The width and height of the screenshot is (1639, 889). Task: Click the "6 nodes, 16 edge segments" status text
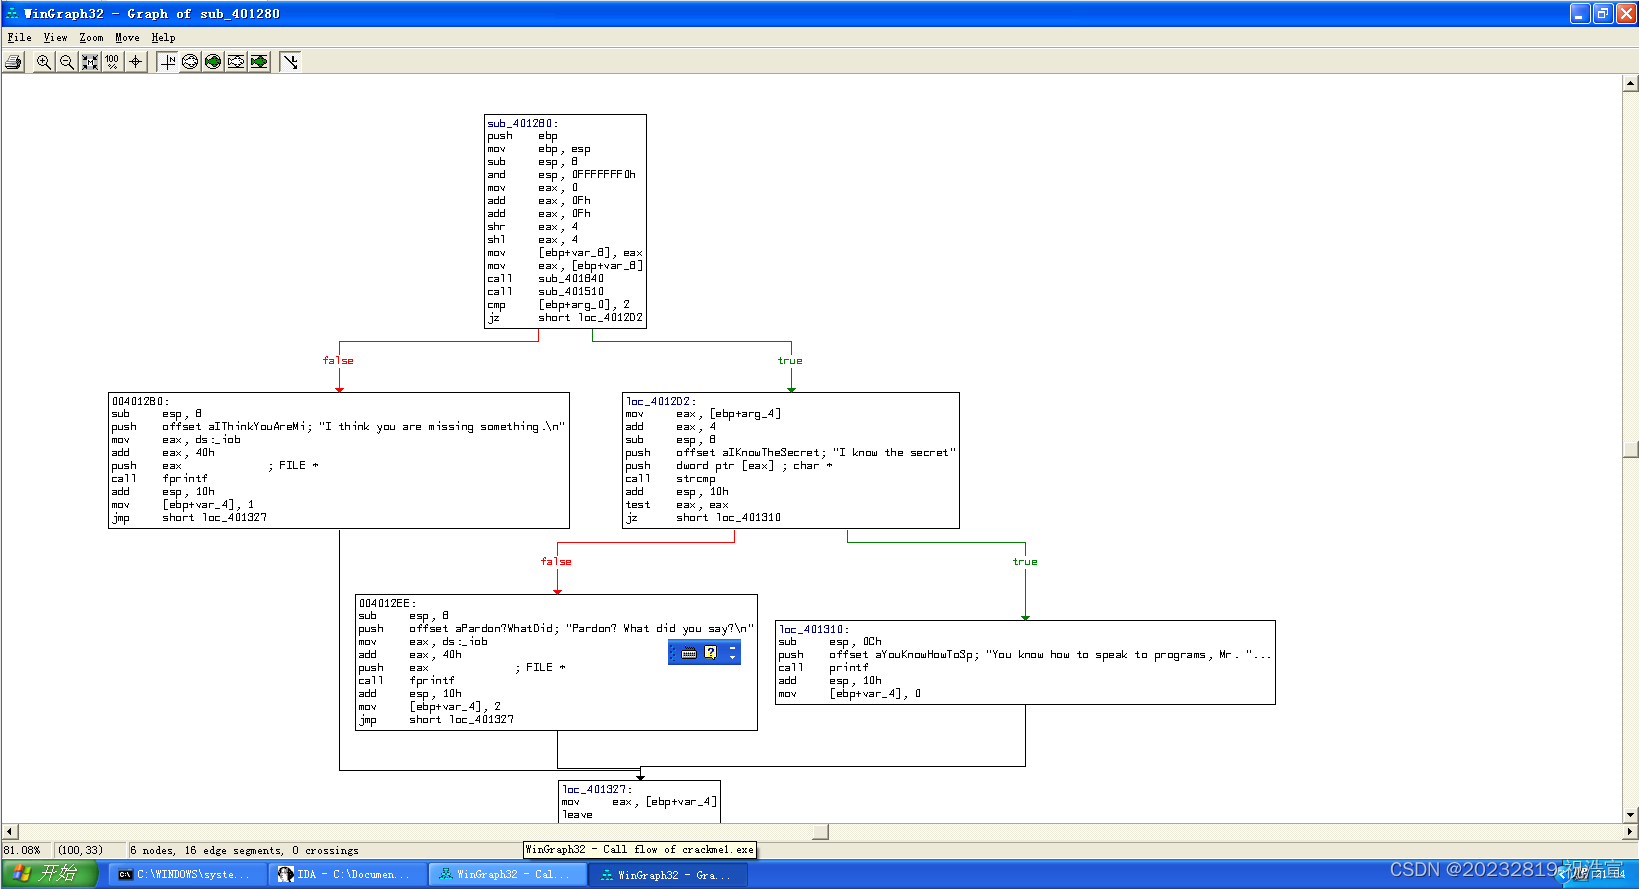click(244, 851)
